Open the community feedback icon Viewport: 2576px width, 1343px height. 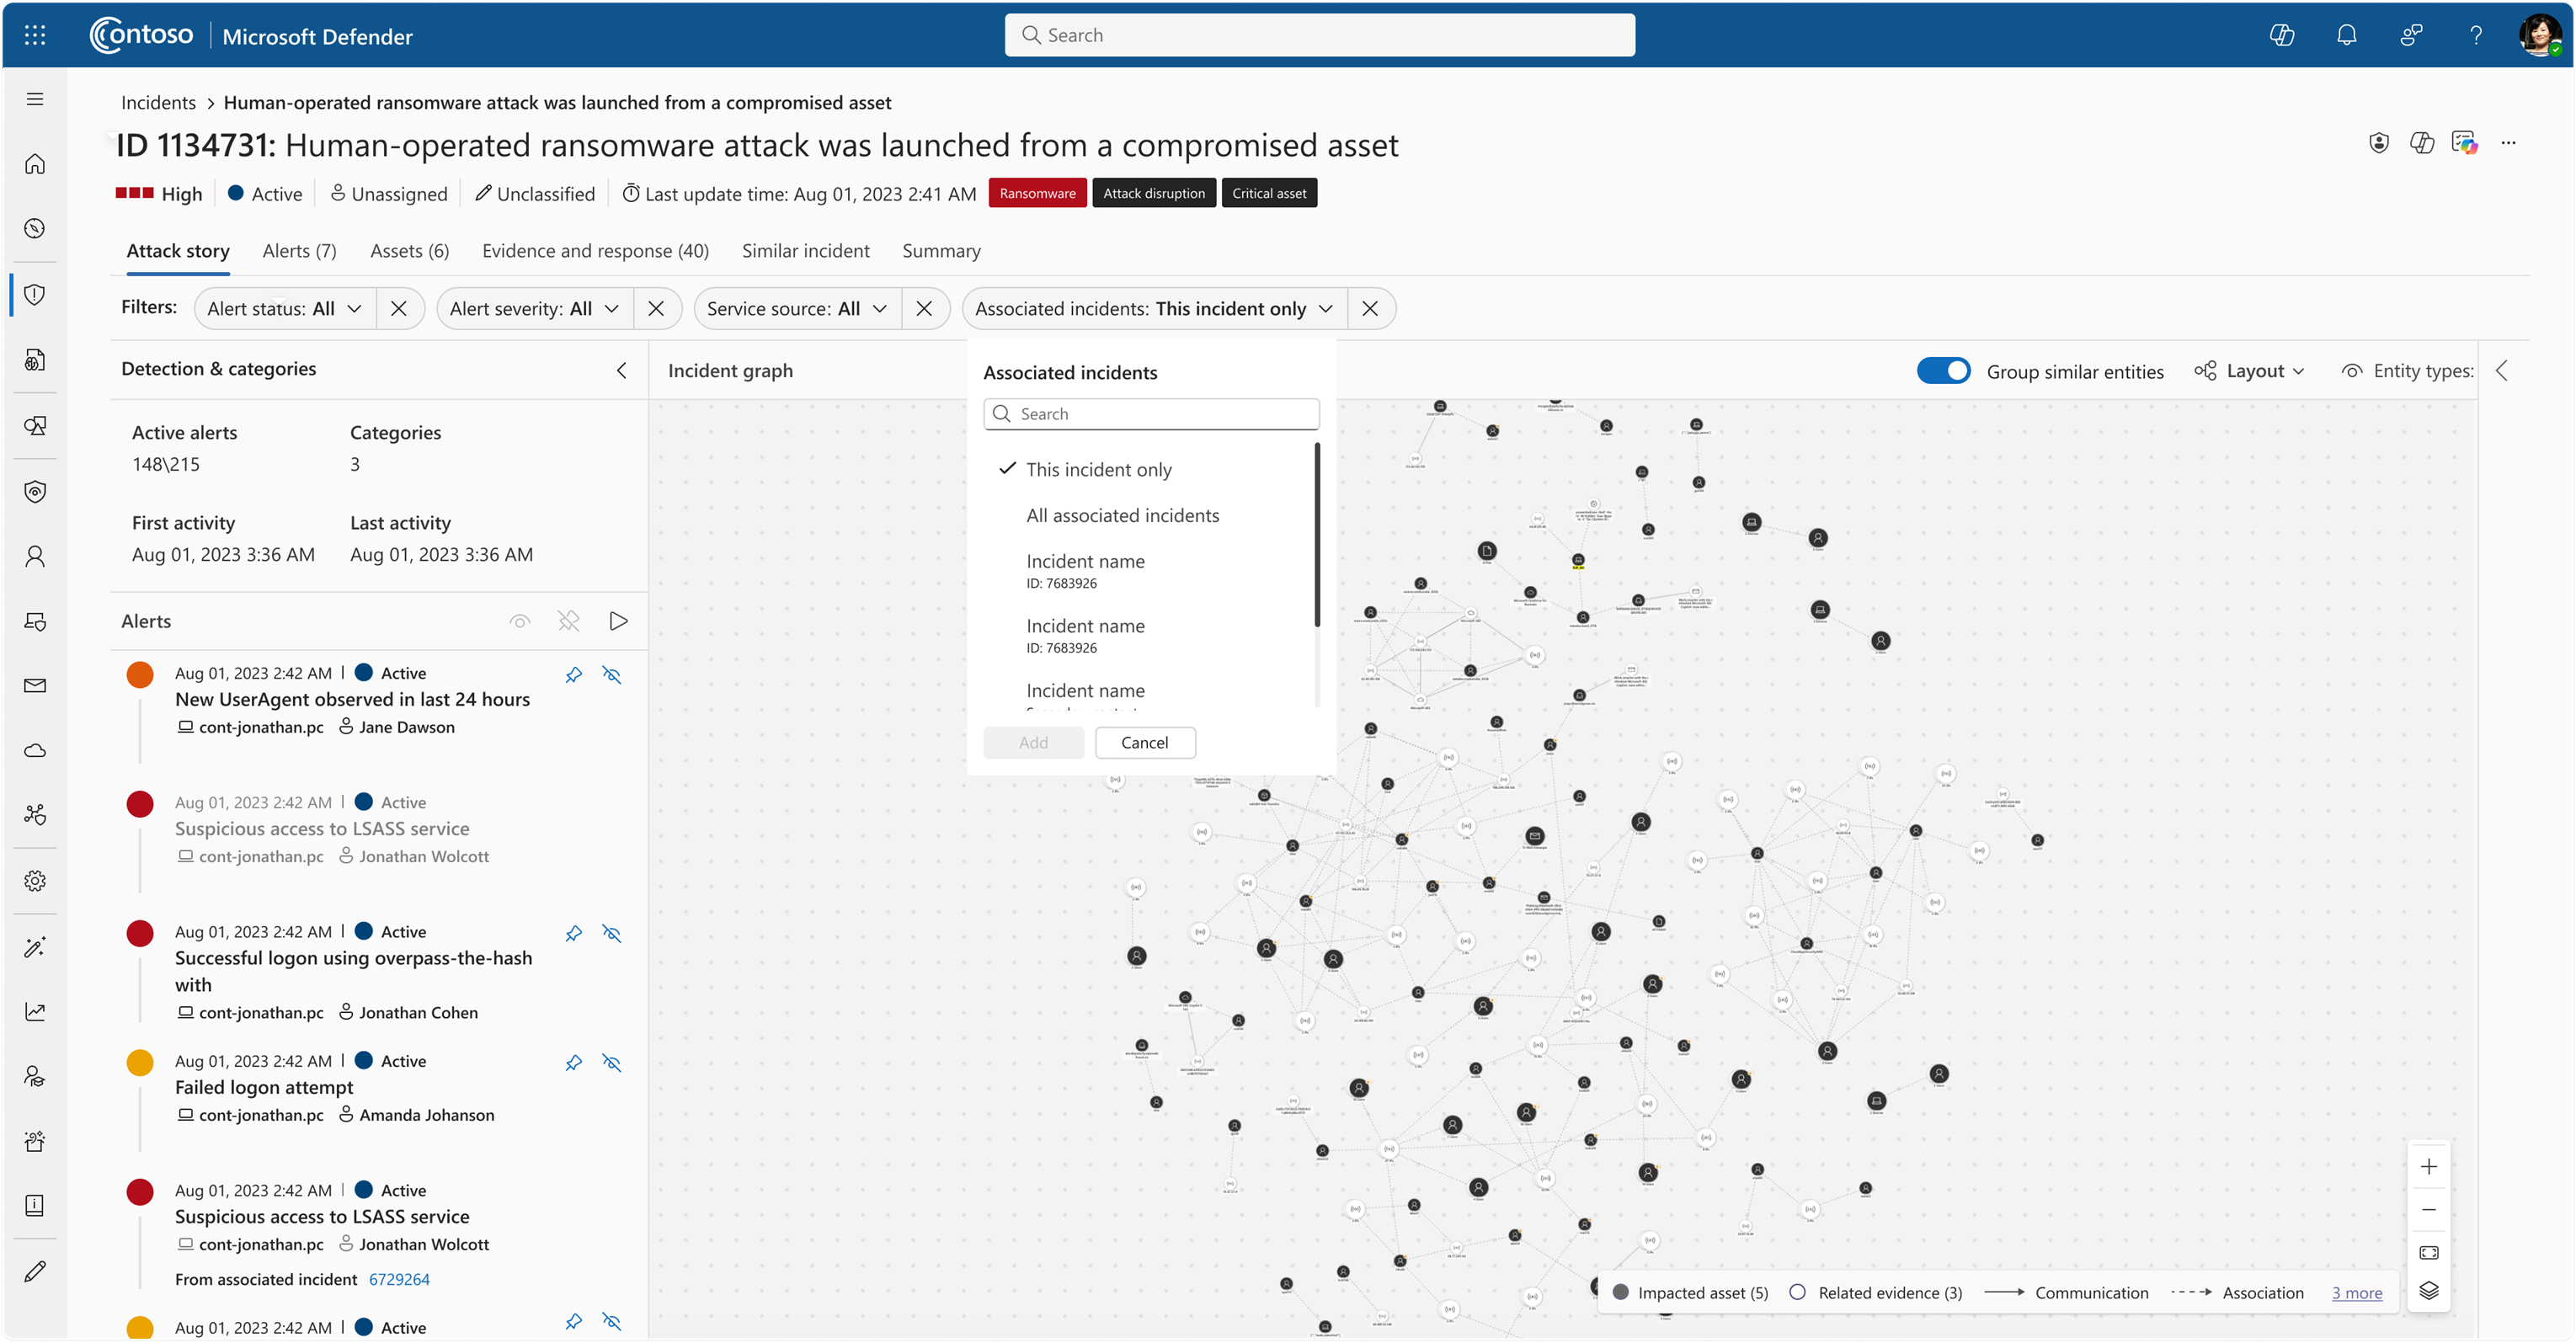click(x=2411, y=35)
